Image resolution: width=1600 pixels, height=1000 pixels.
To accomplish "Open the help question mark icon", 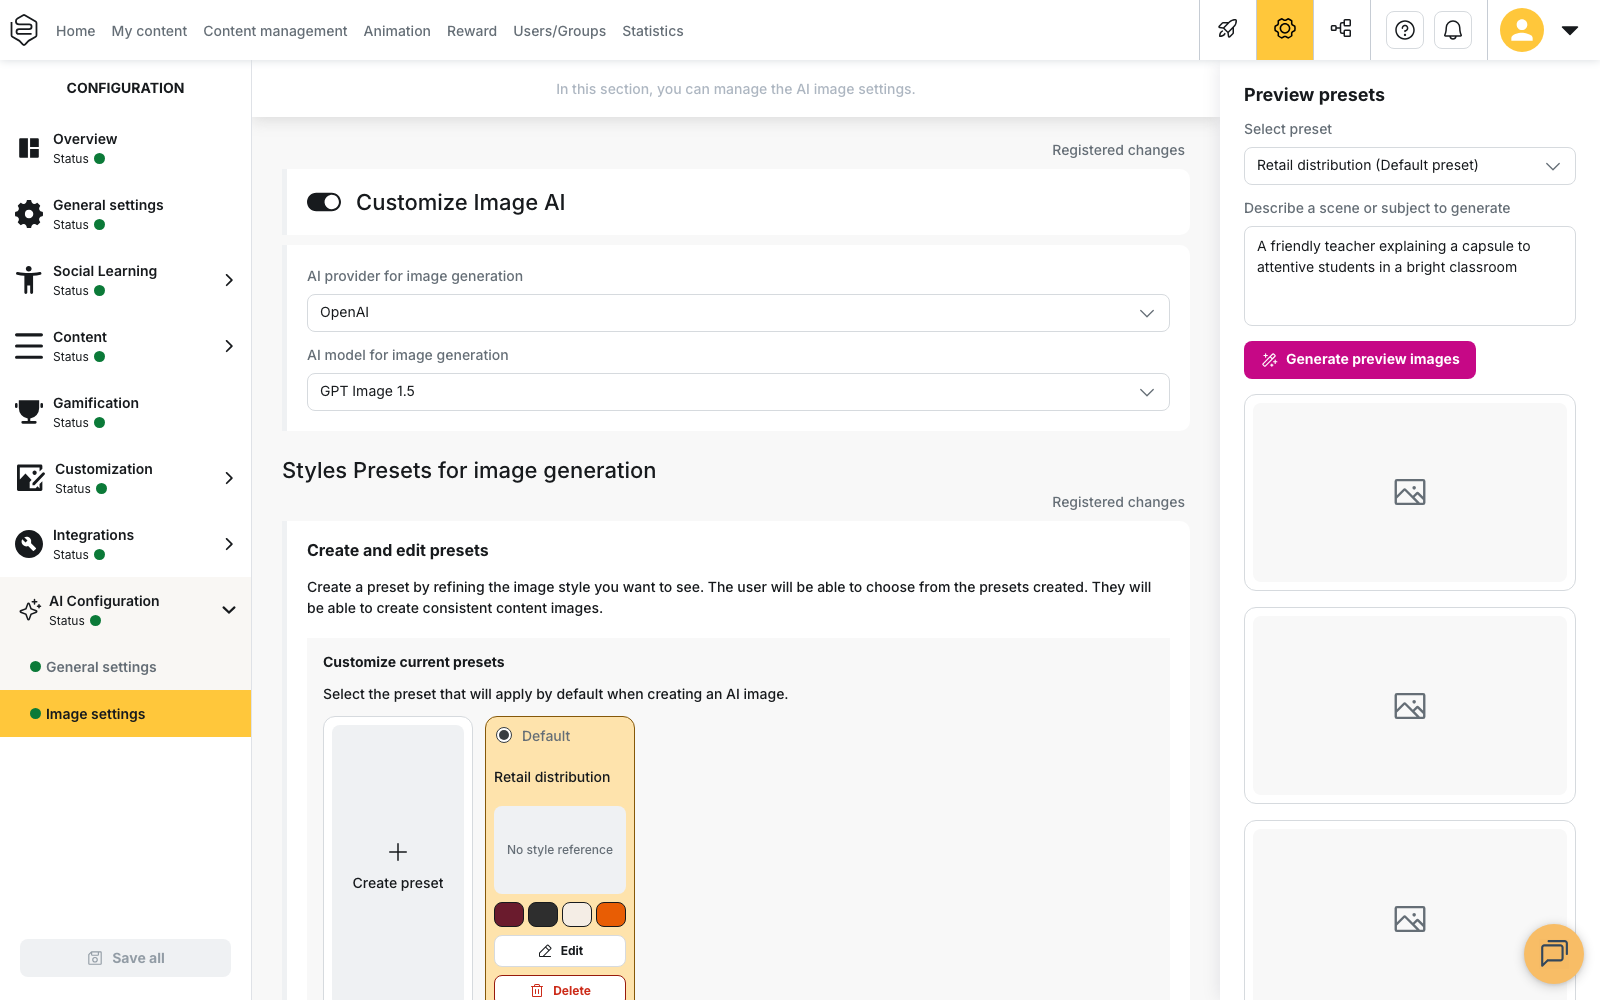I will [1405, 30].
